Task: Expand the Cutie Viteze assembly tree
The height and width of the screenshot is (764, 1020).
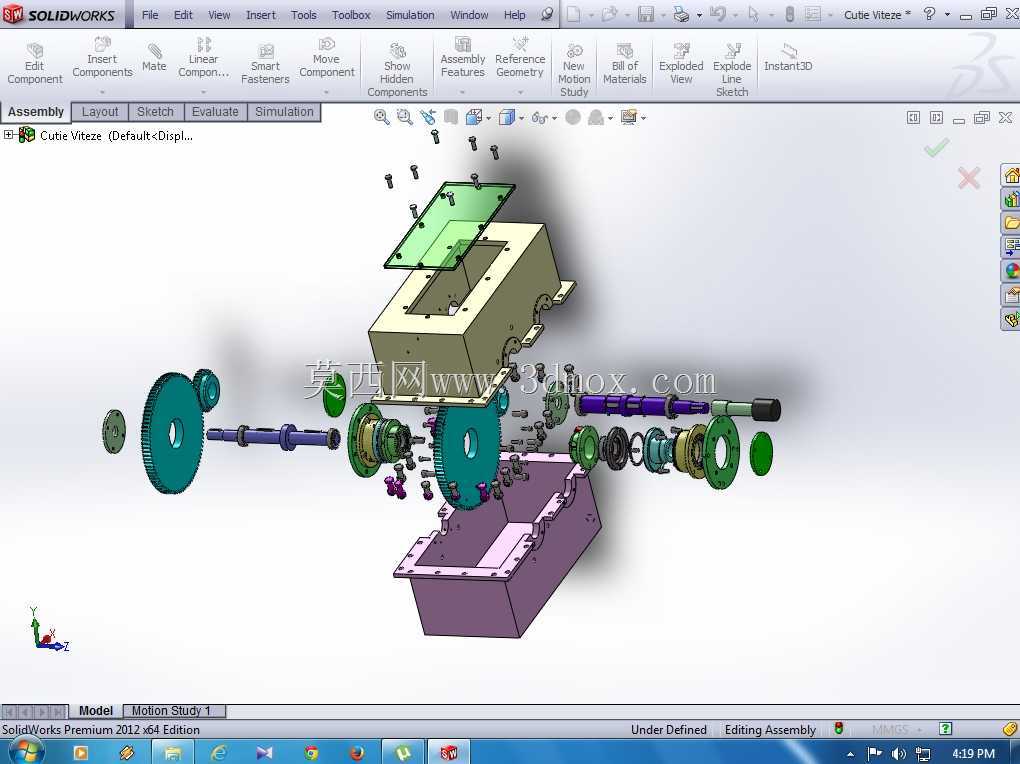Action: [8, 135]
